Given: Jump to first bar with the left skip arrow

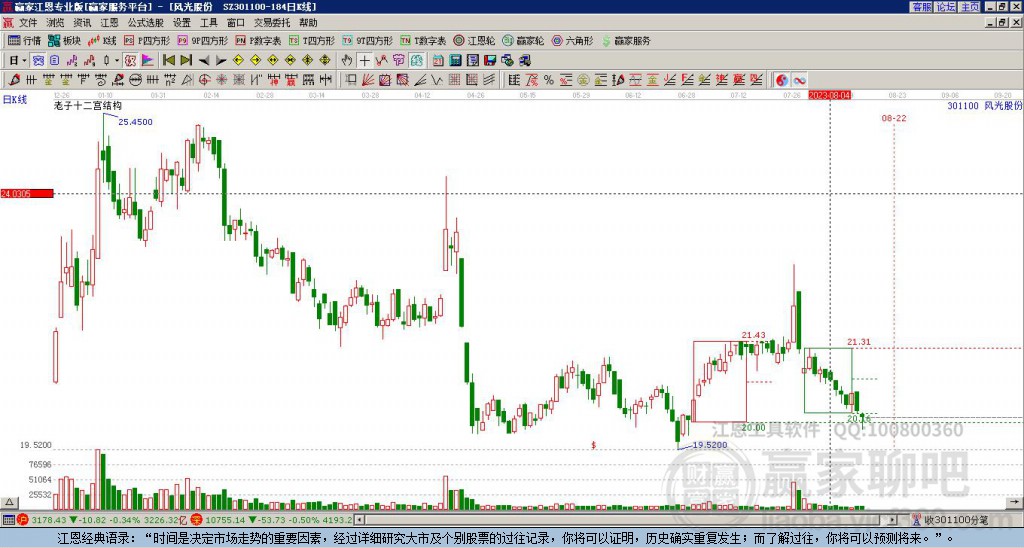Looking at the screenshot, I should click(168, 61).
